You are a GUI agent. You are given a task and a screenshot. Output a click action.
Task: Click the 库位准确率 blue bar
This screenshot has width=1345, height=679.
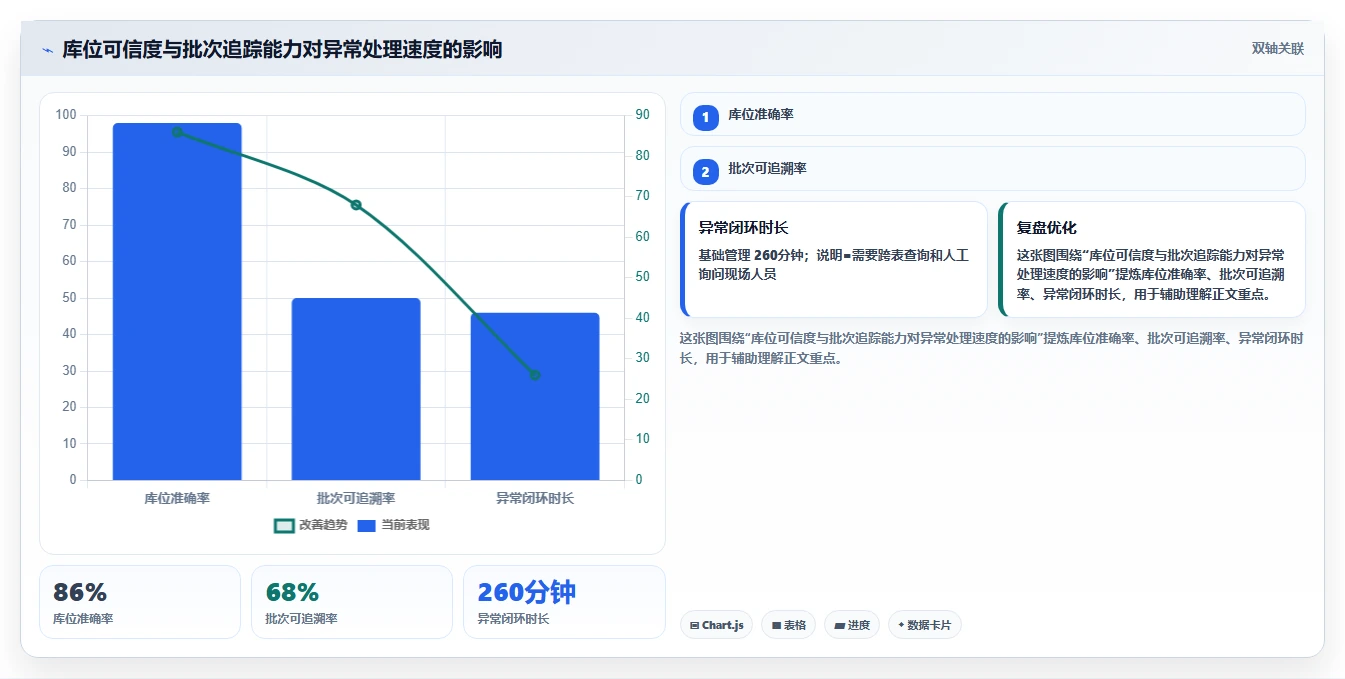point(177,301)
